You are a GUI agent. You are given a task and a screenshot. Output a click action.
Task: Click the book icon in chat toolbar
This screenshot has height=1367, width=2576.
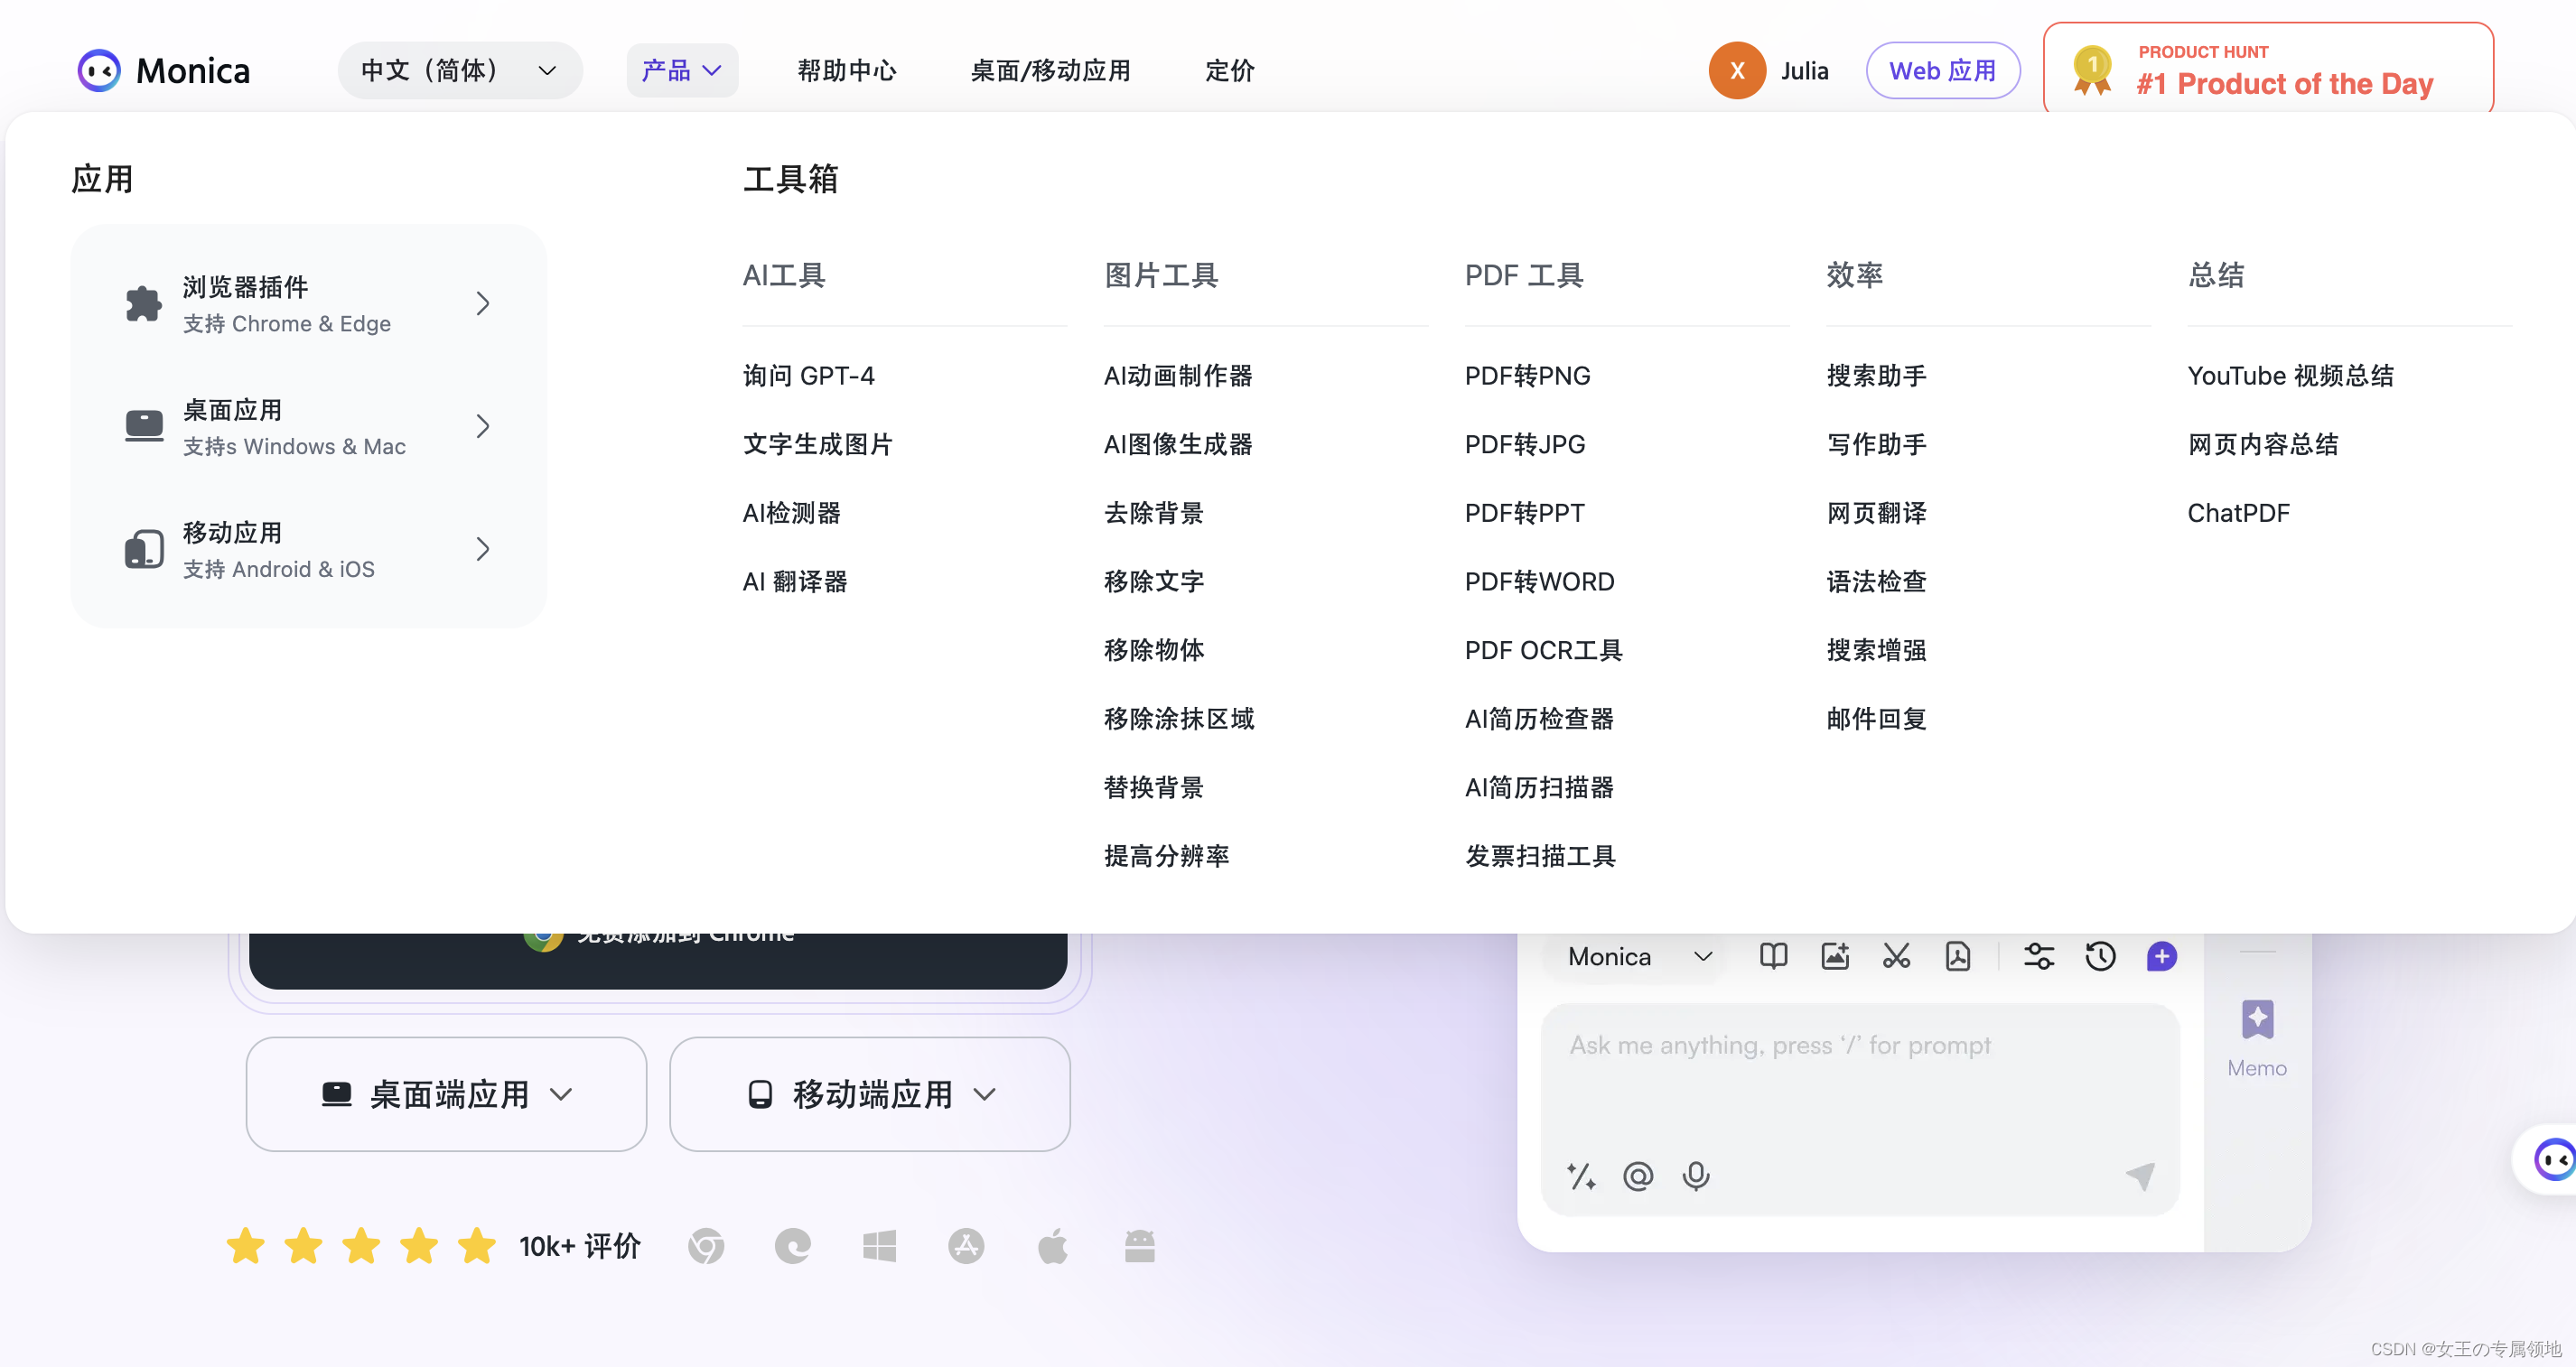(x=1773, y=956)
